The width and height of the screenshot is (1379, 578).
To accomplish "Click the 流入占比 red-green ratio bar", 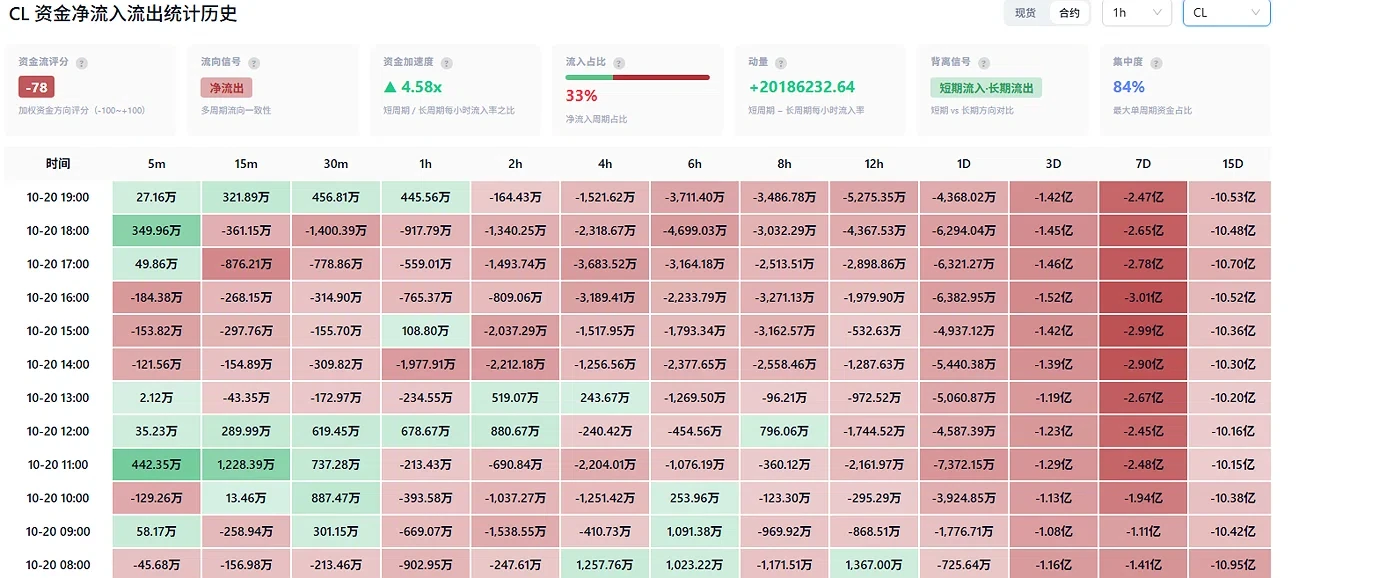I will (637, 77).
